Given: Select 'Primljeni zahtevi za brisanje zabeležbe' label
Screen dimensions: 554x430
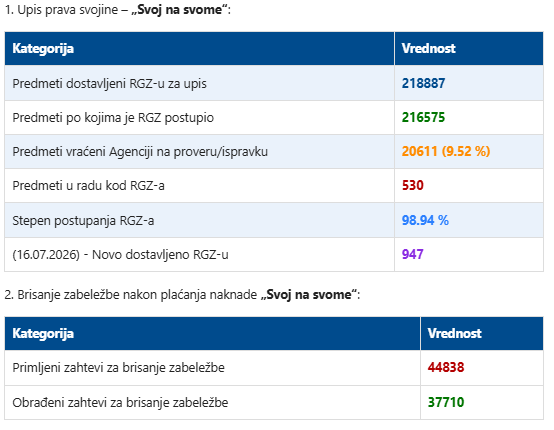Looking at the screenshot, I should [118, 368].
